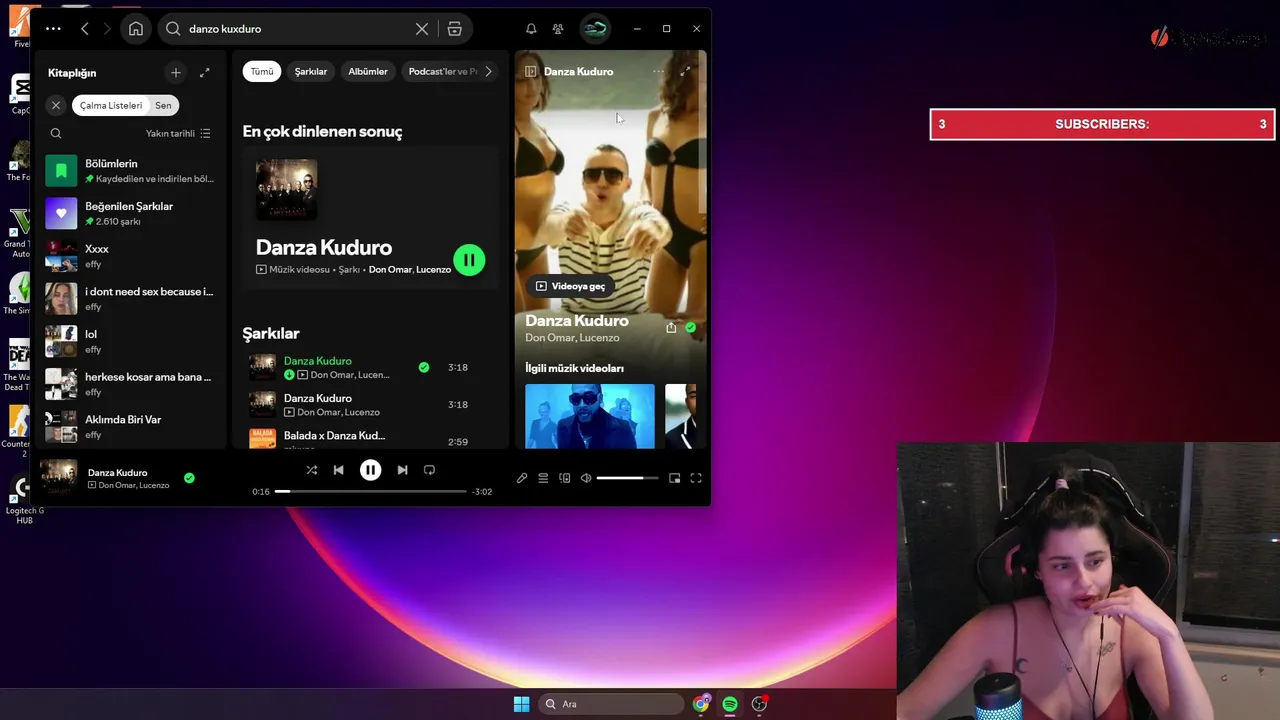
Task: Skip to the next track
Action: pyautogui.click(x=402, y=470)
